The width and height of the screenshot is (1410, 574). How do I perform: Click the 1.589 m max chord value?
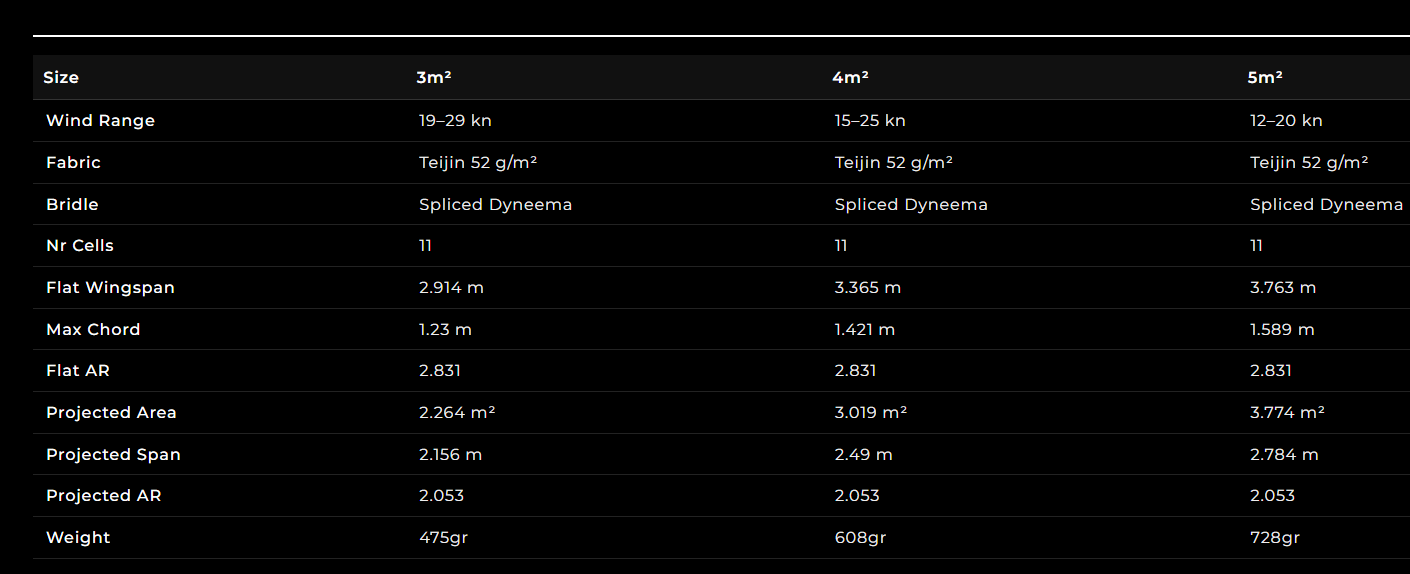pos(1282,330)
